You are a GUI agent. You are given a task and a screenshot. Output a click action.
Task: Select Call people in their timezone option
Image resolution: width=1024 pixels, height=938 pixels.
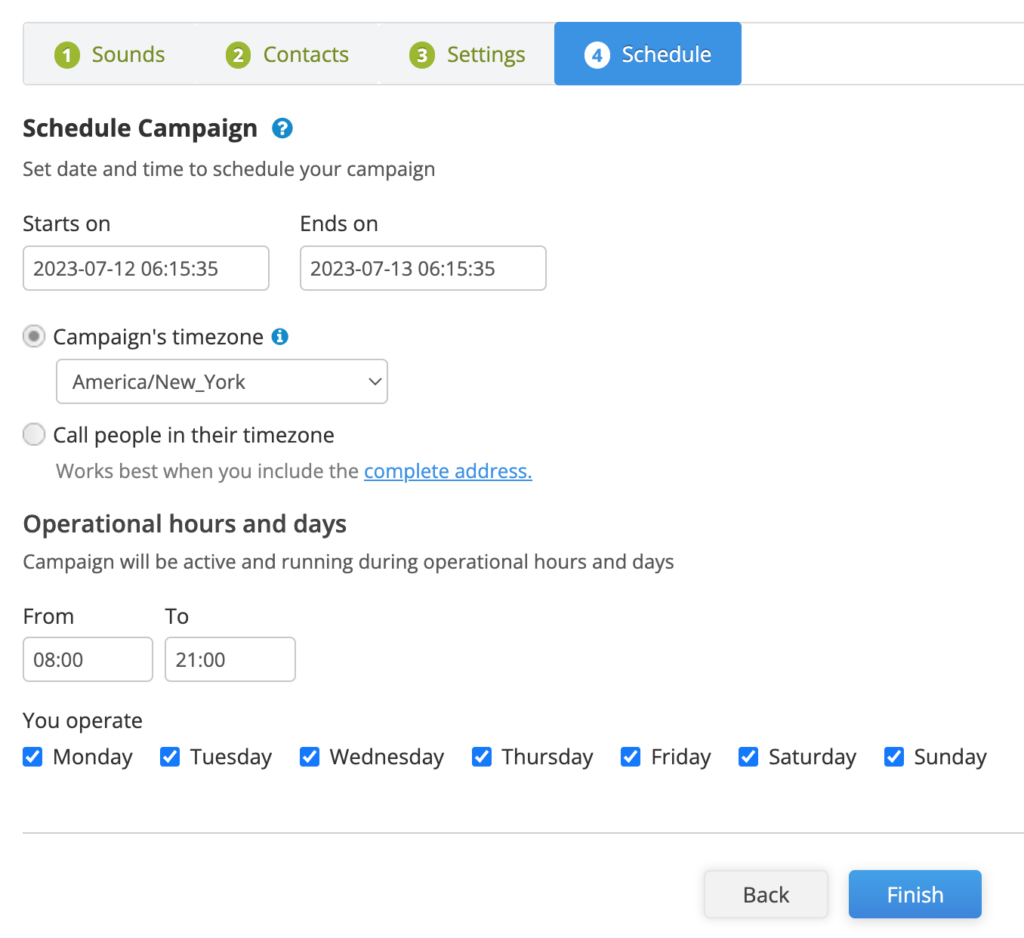(x=34, y=434)
